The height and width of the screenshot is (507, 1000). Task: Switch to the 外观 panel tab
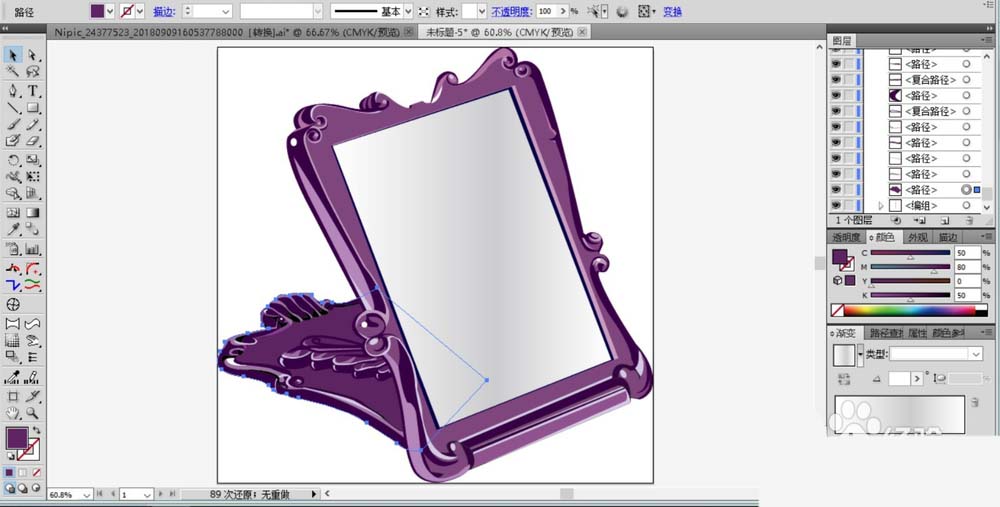(x=916, y=237)
